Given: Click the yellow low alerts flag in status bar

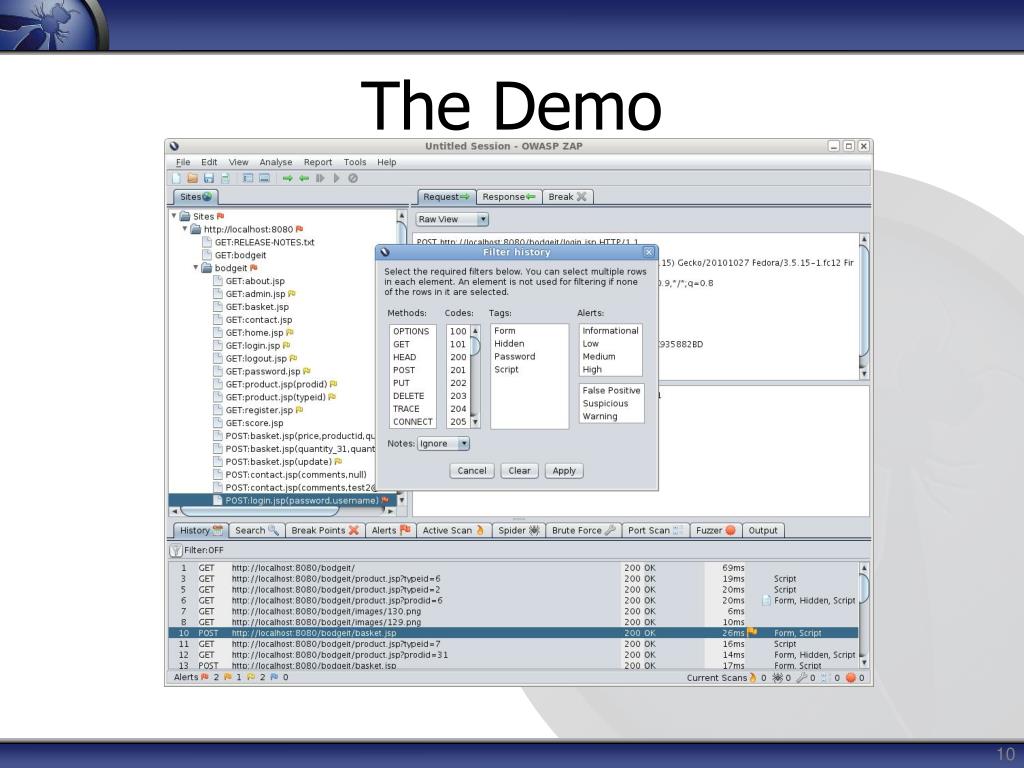Looking at the screenshot, I should click(251, 677).
